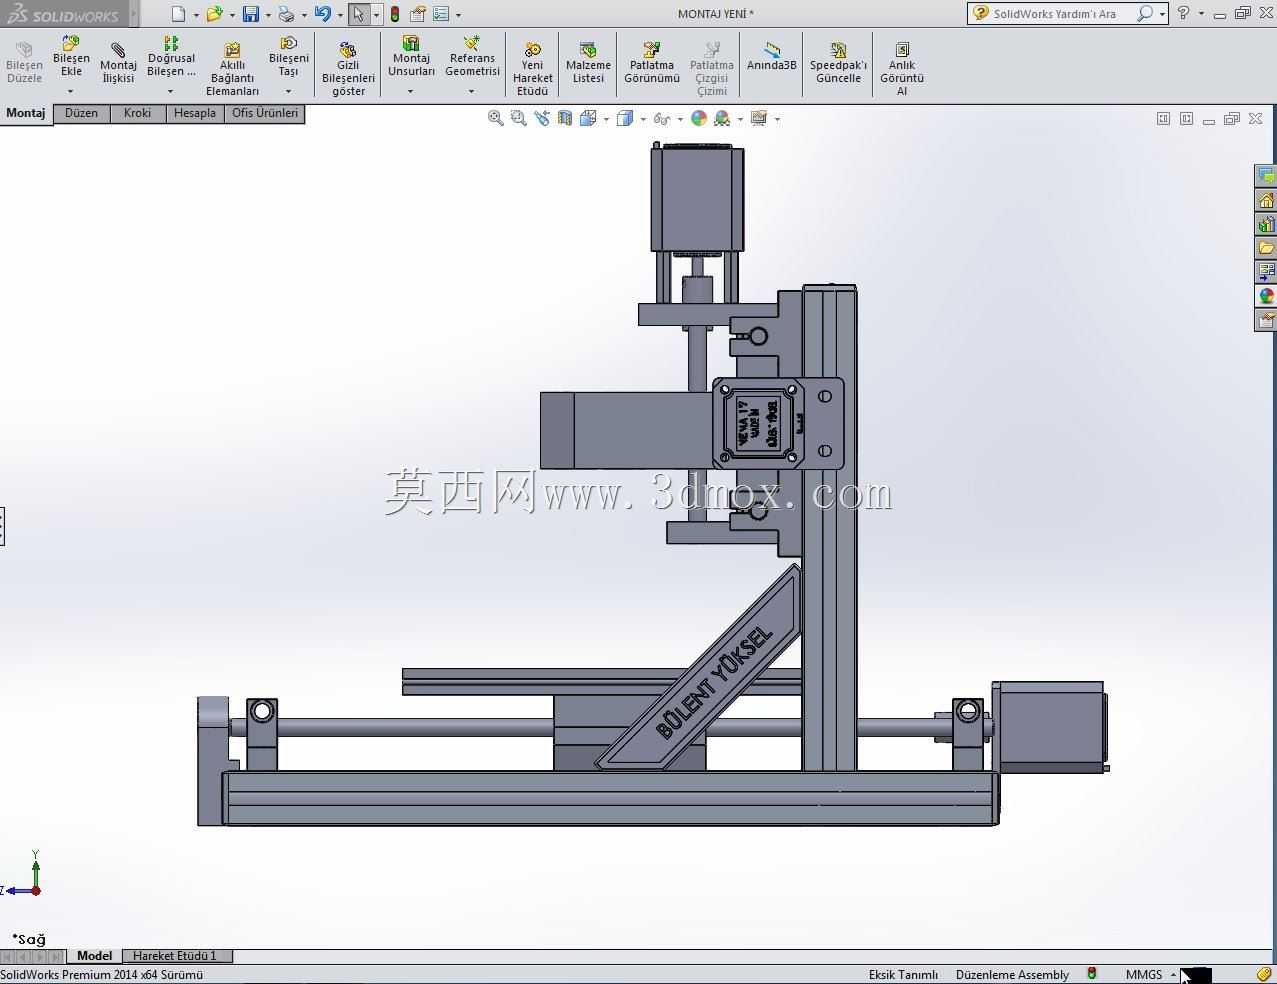Viewport: 1277px width, 984px height.
Task: Click Section View icon
Action: pos(565,118)
